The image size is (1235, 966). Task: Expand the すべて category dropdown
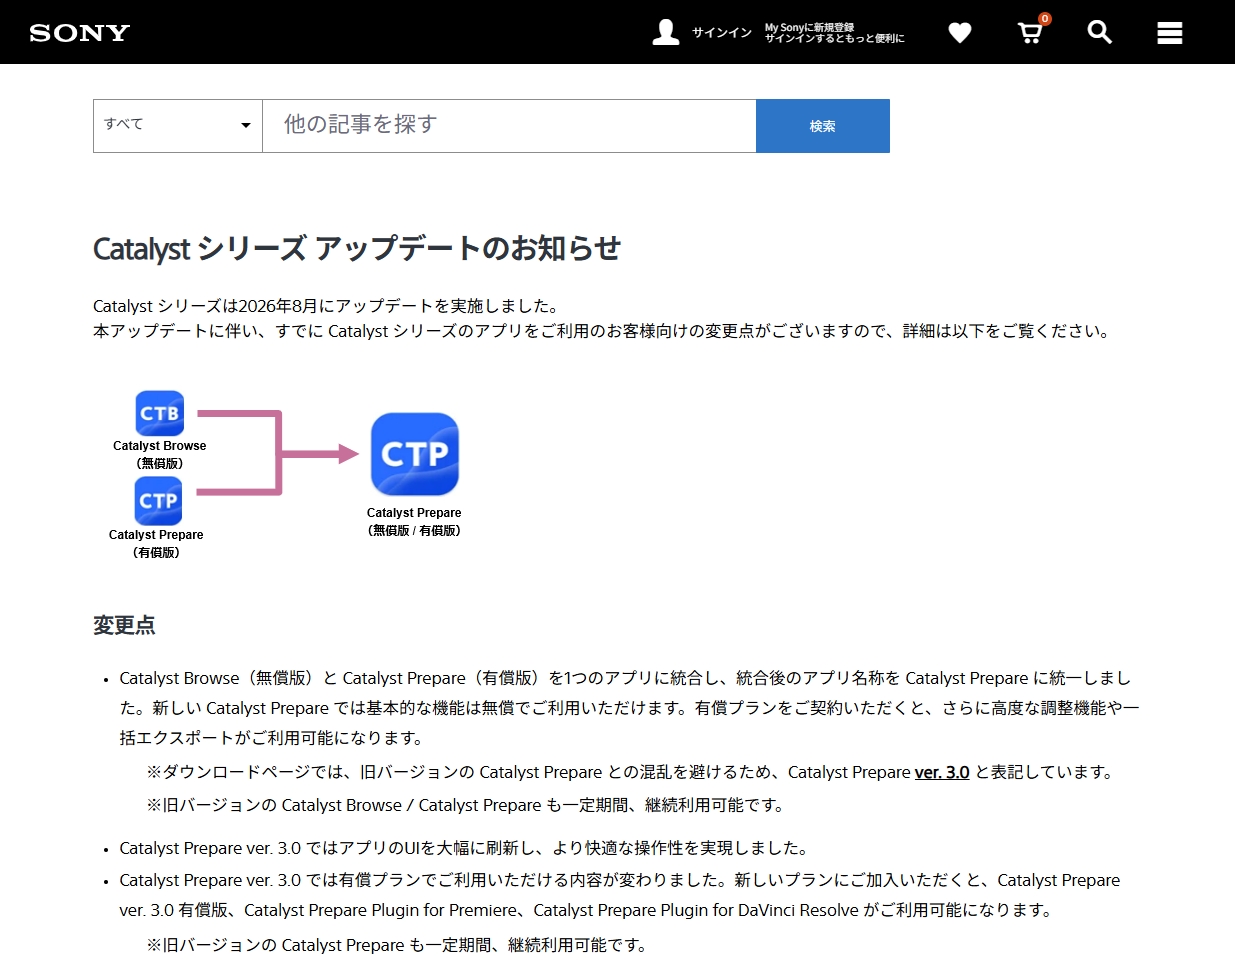(178, 126)
